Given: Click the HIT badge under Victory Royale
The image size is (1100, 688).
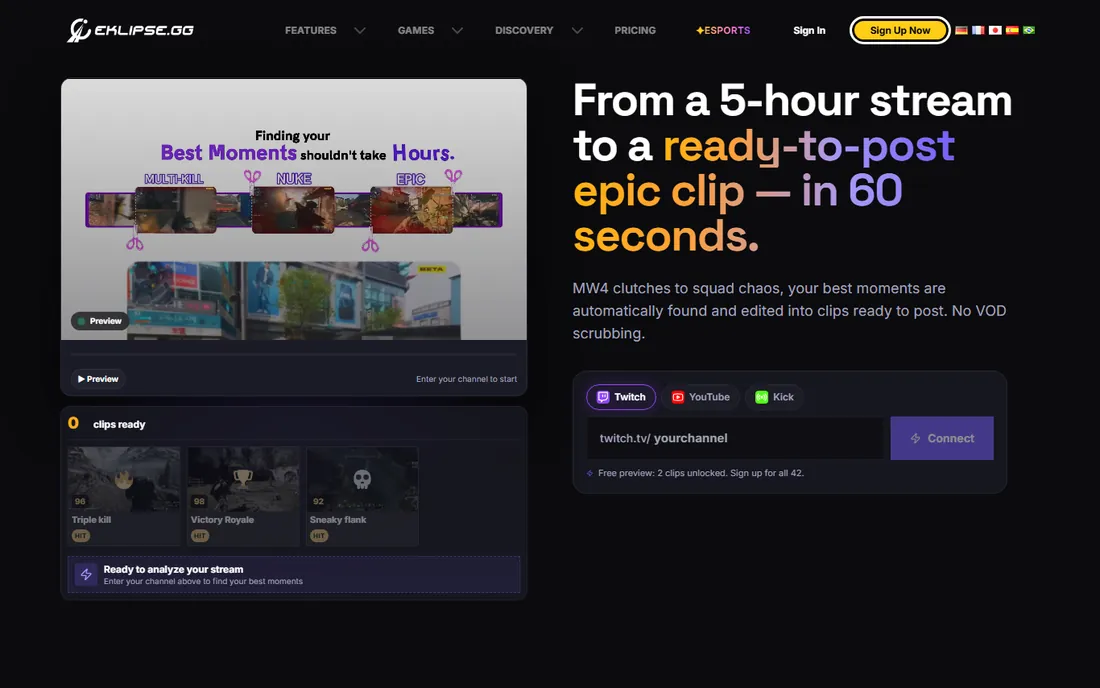Looking at the screenshot, I should tap(200, 536).
